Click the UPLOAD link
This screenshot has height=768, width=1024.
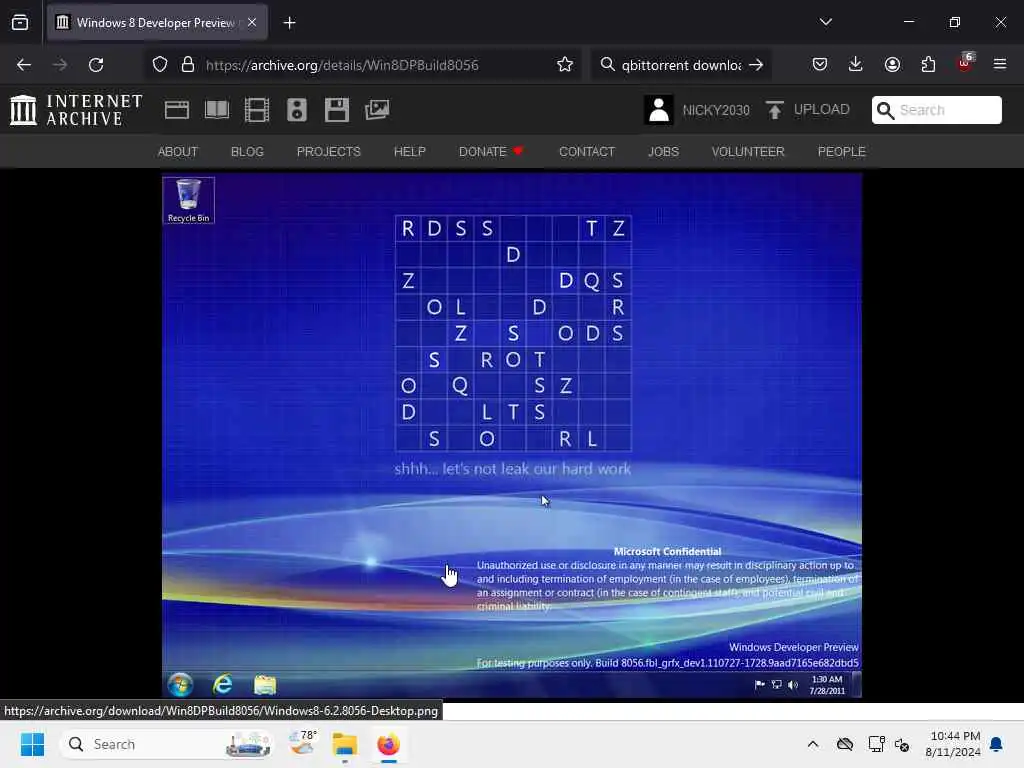point(822,109)
